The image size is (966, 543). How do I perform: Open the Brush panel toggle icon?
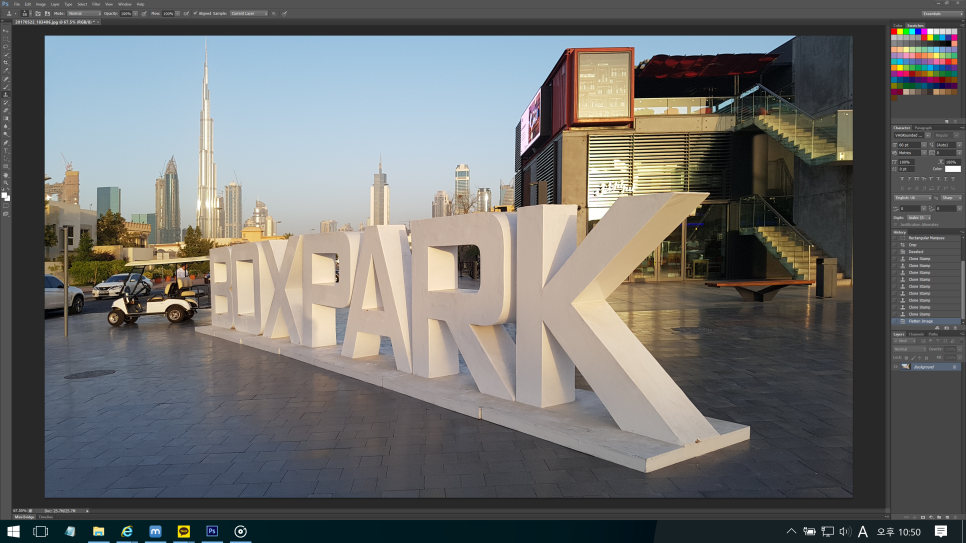click(38, 14)
